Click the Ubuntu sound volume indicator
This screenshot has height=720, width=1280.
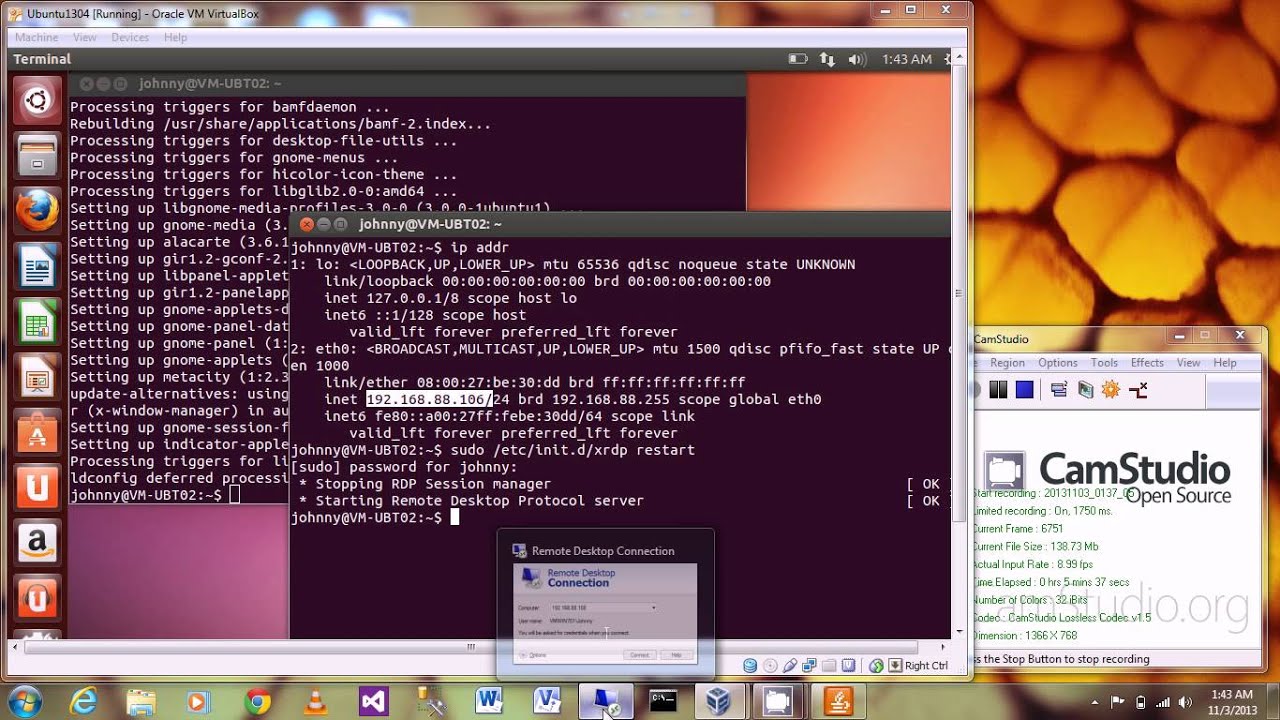click(857, 59)
